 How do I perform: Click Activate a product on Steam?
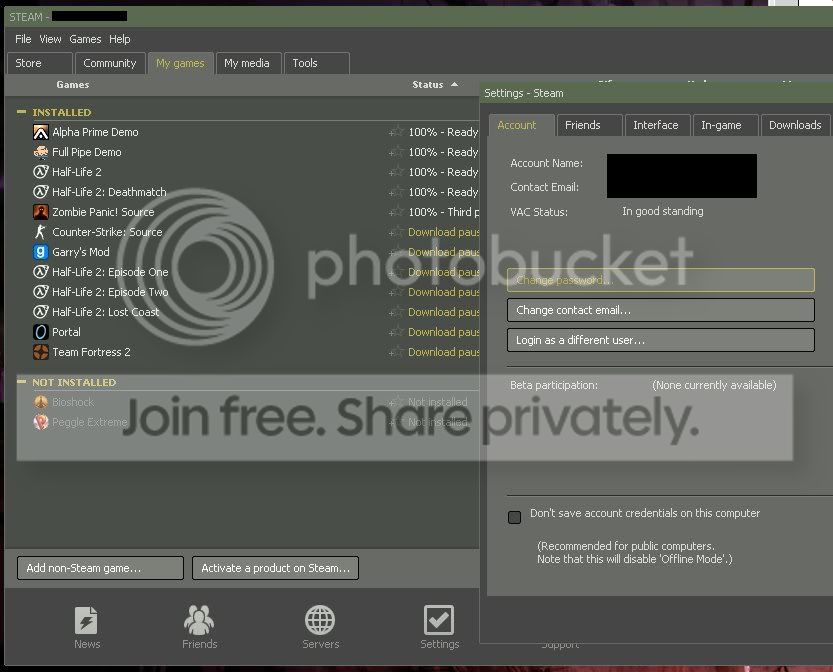coord(275,568)
